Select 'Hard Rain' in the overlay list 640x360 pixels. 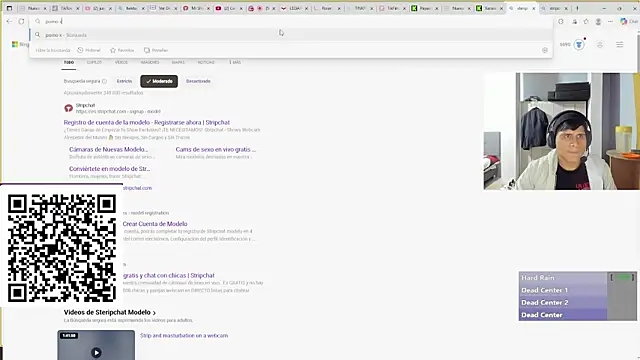click(x=563, y=278)
